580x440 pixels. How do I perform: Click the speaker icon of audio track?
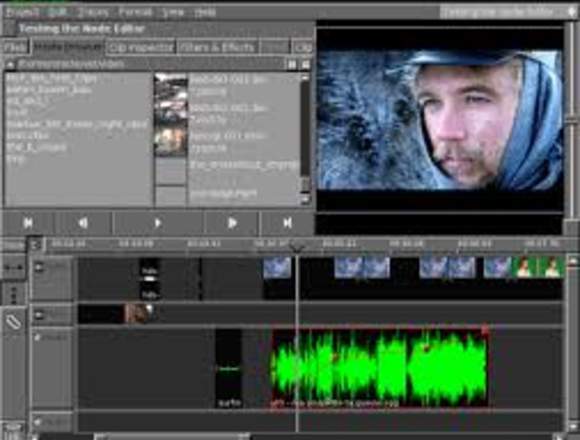37,337
